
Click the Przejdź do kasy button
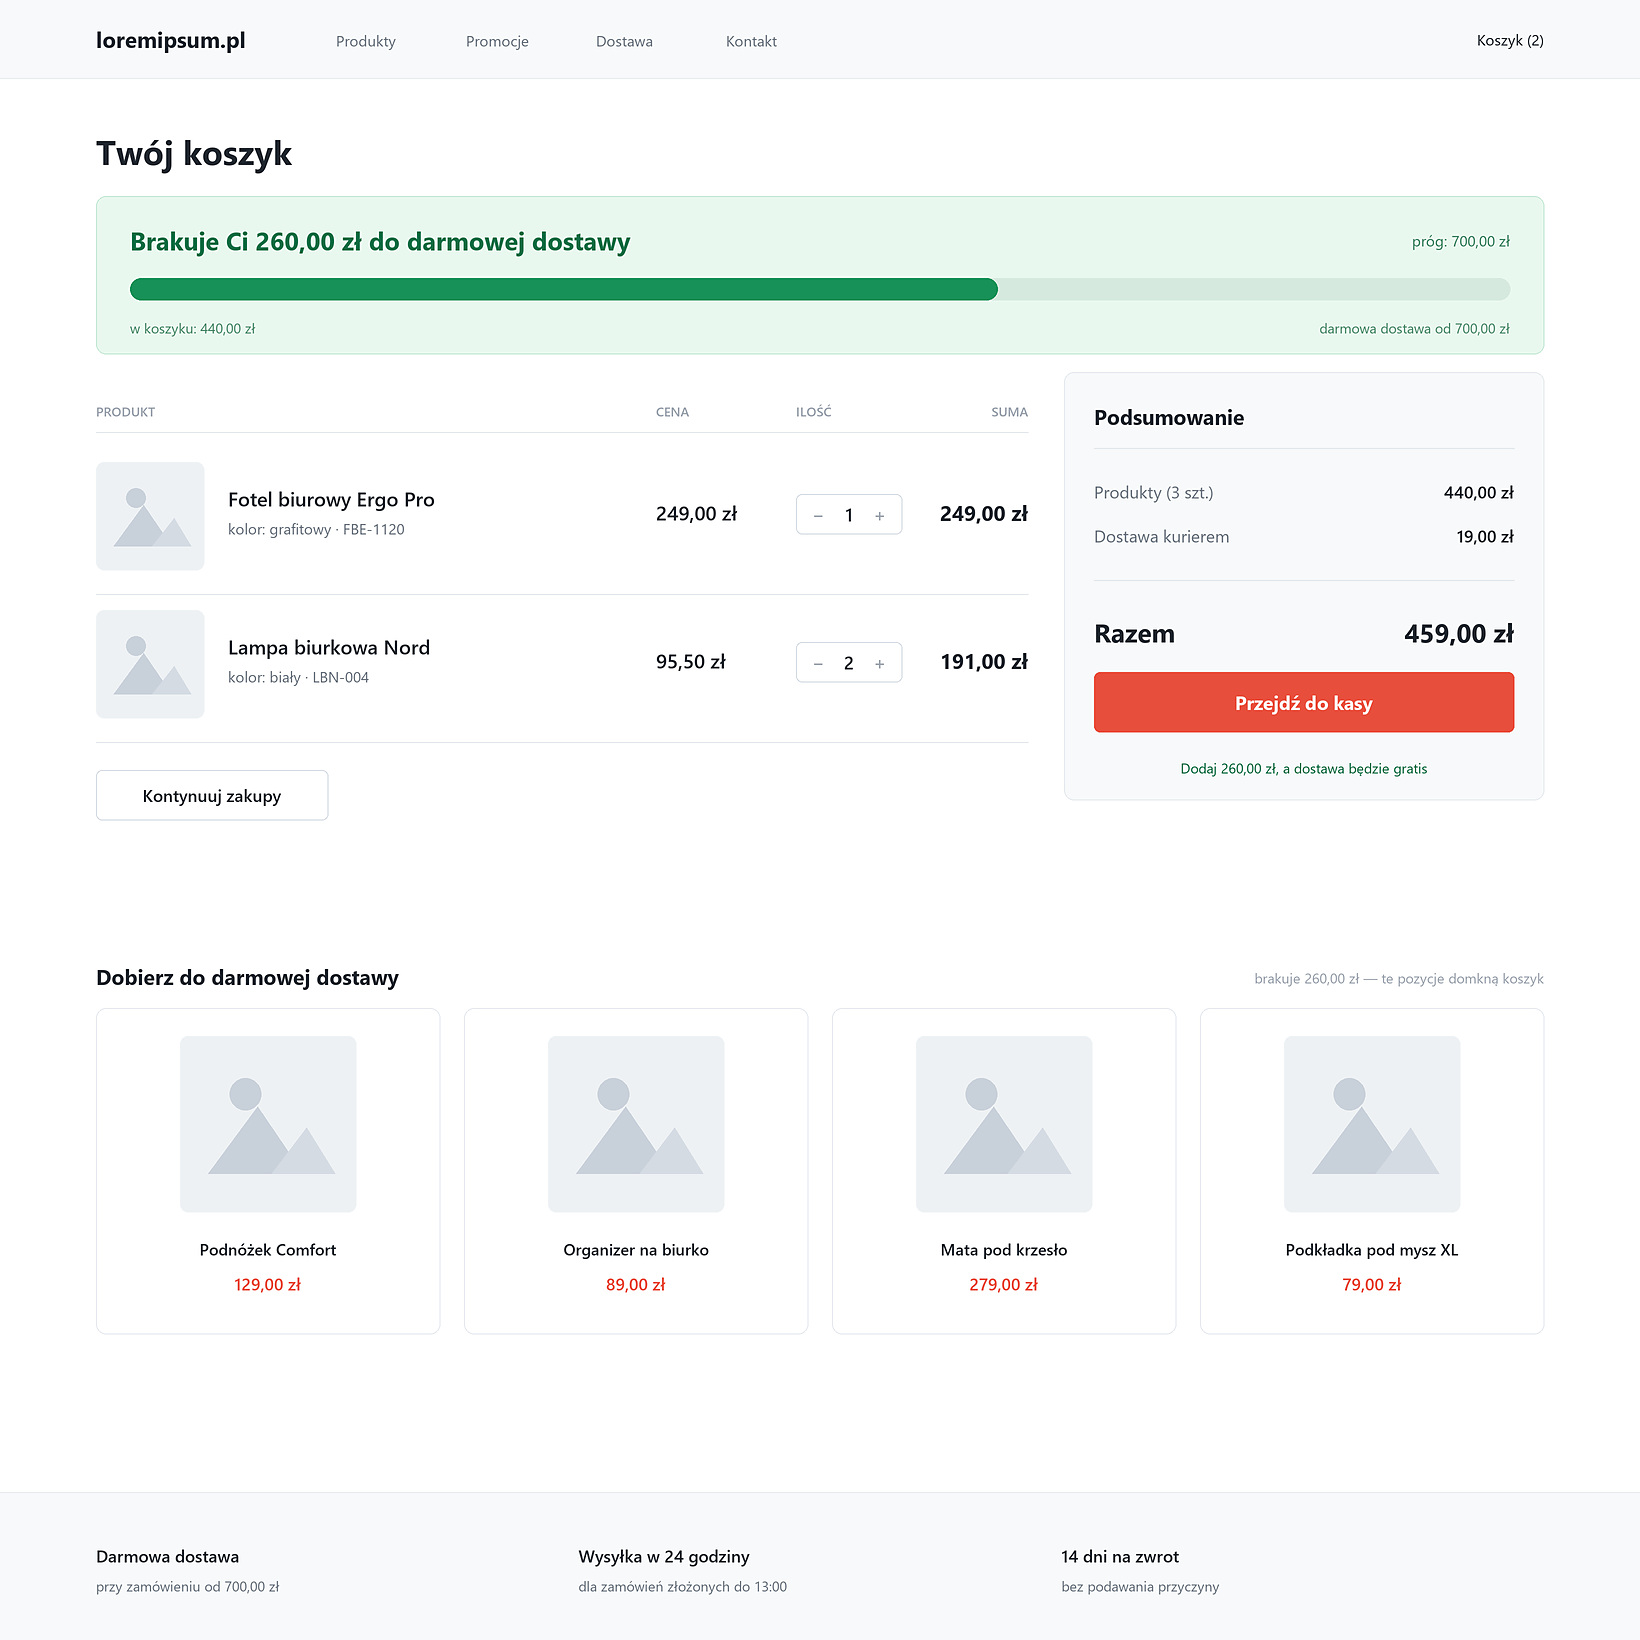click(x=1304, y=702)
